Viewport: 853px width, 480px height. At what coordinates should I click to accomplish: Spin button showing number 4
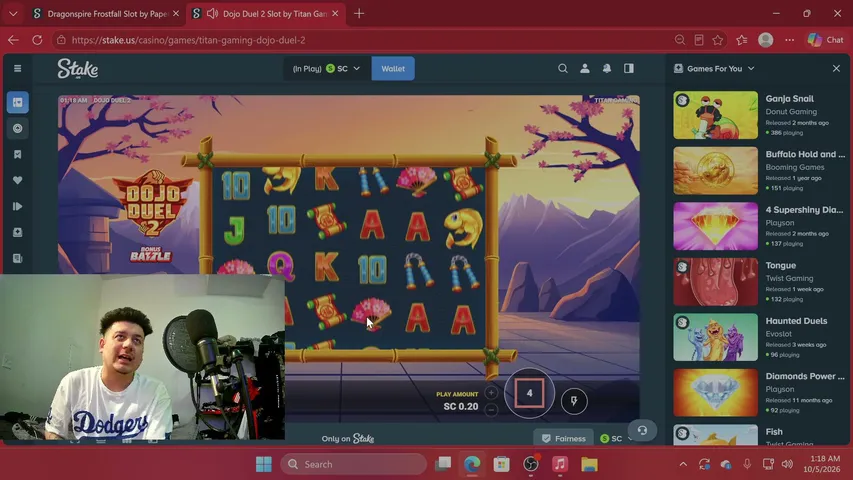tap(529, 393)
